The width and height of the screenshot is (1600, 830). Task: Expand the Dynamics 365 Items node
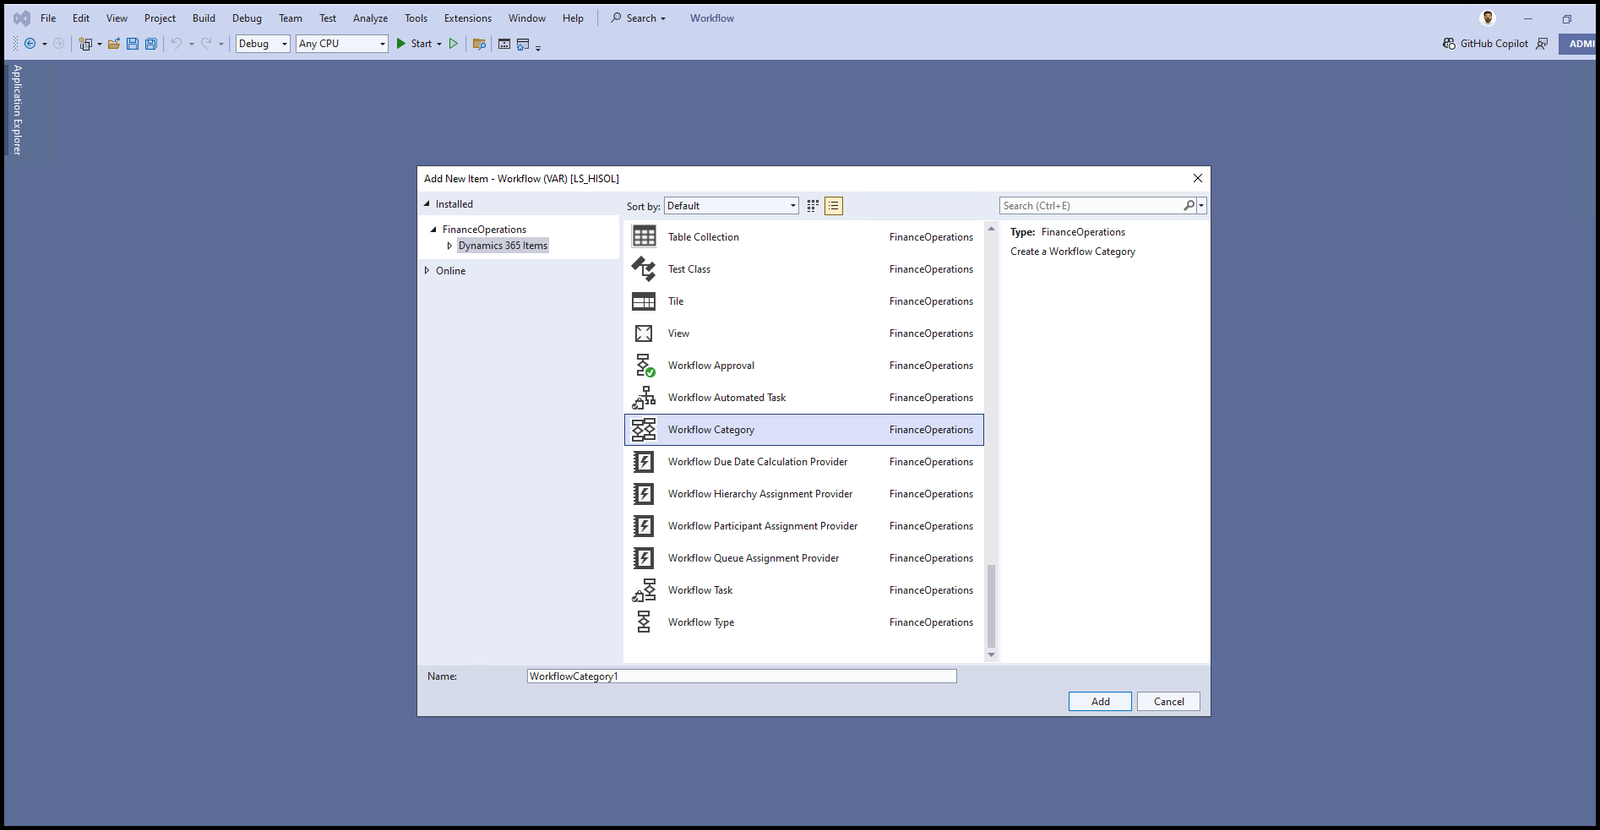click(x=449, y=245)
